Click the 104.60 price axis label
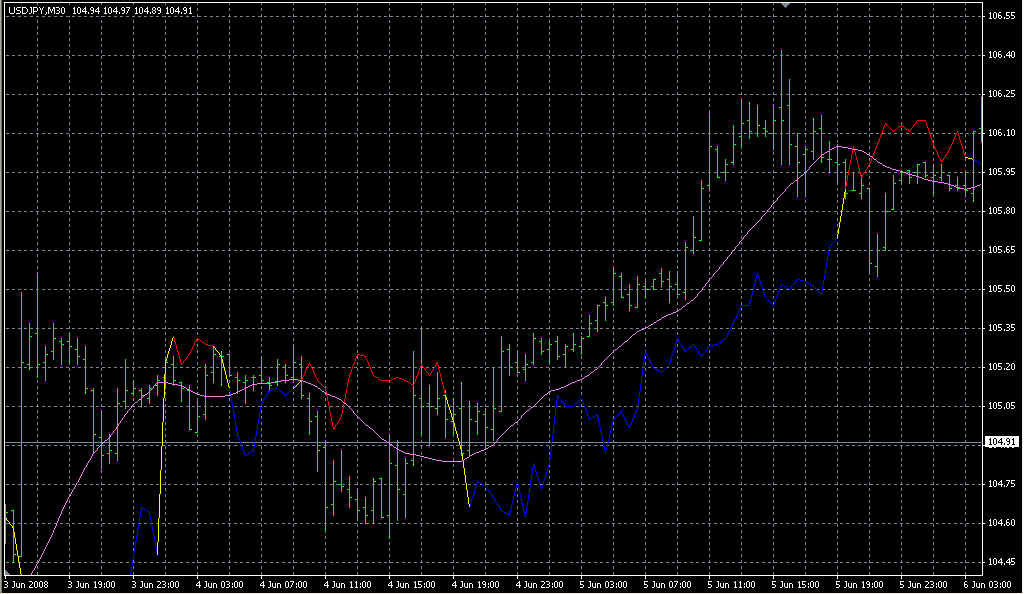1024x594 pixels. coord(1002,523)
